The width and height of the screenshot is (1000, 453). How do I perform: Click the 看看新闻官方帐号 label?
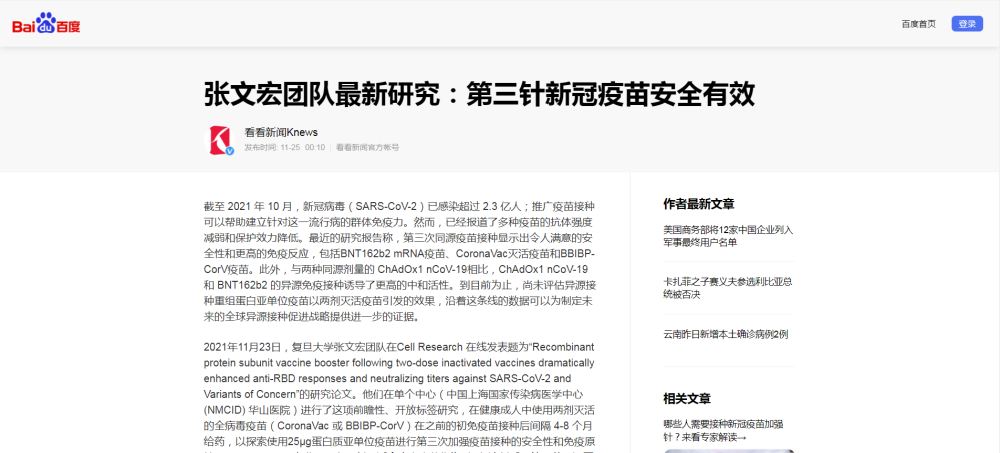pyautogui.click(x=367, y=147)
